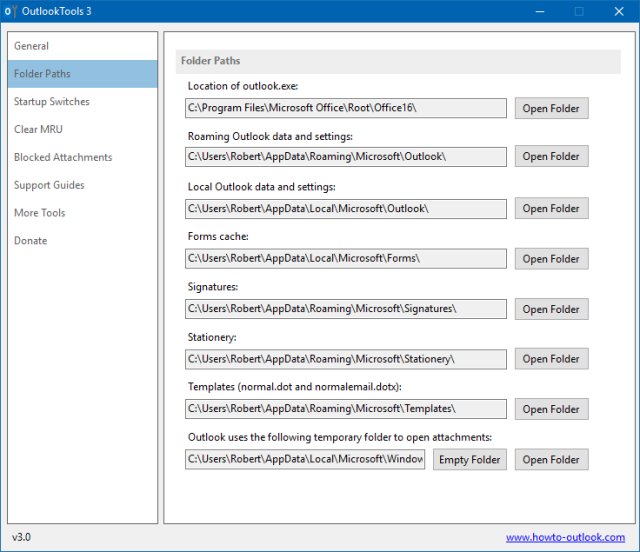Visit the www.howto-outlook.com link
The image size is (640, 552).
point(567,538)
